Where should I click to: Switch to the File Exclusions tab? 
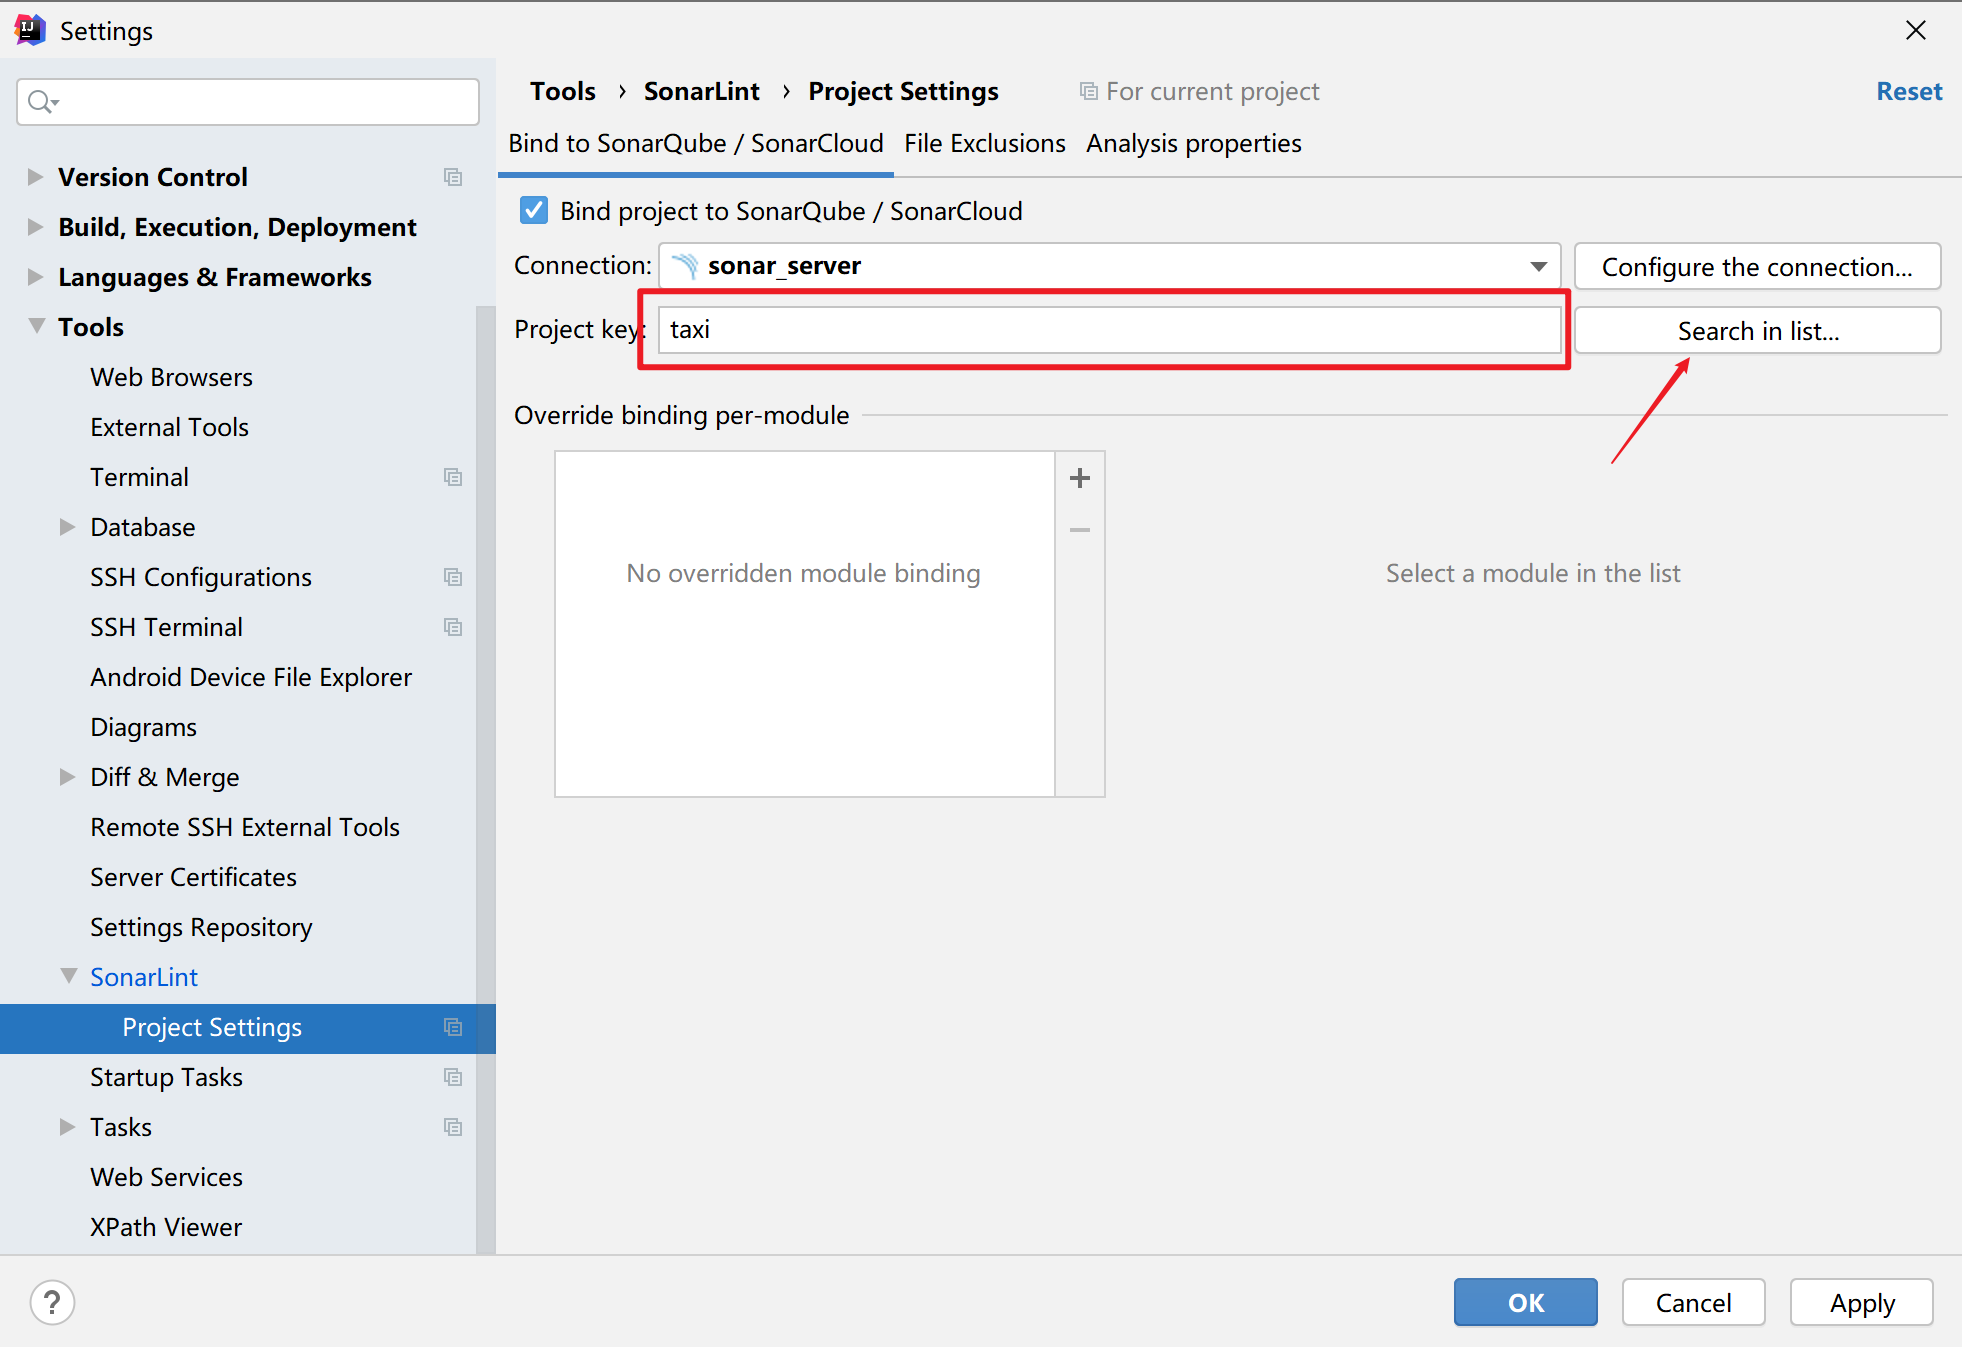(x=984, y=144)
